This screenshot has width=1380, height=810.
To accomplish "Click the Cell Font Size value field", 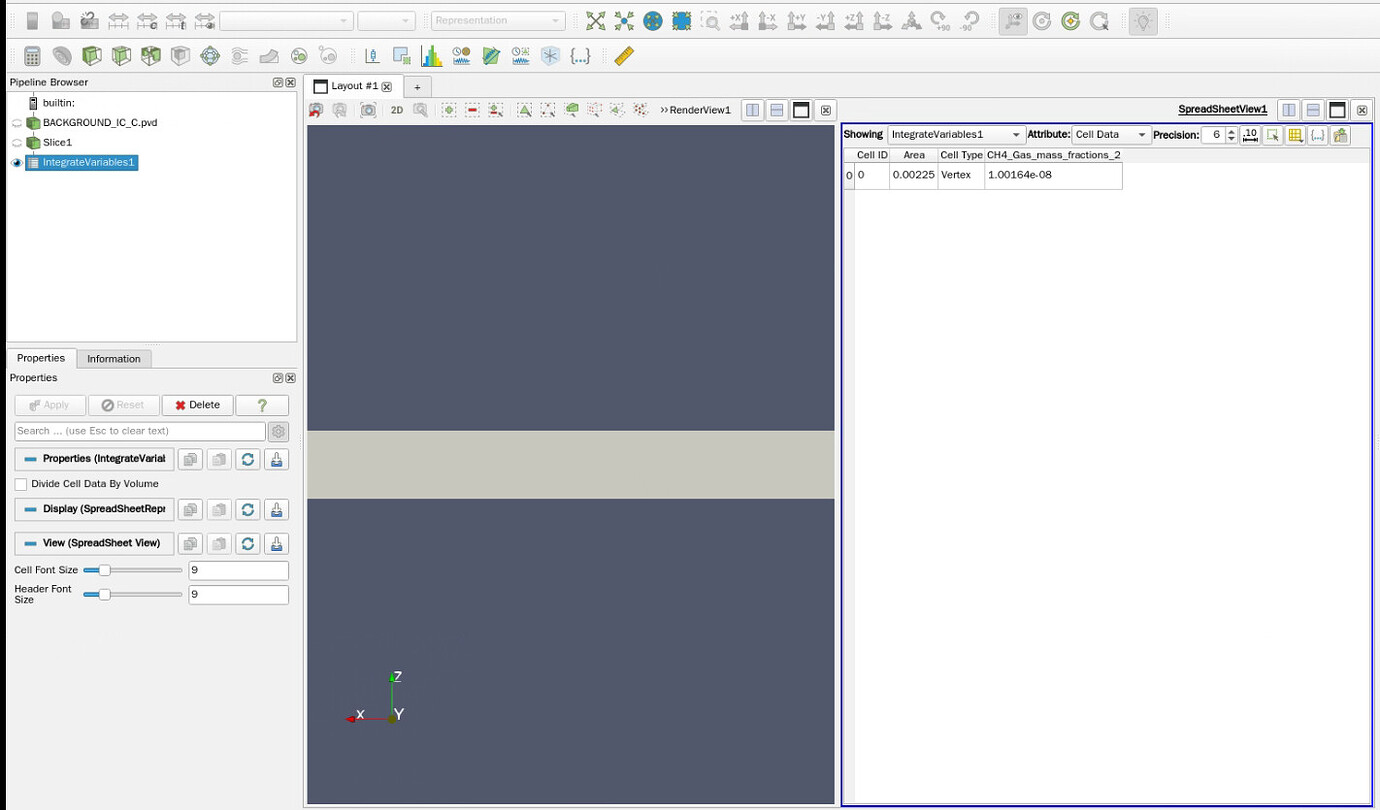I will 238,570.
